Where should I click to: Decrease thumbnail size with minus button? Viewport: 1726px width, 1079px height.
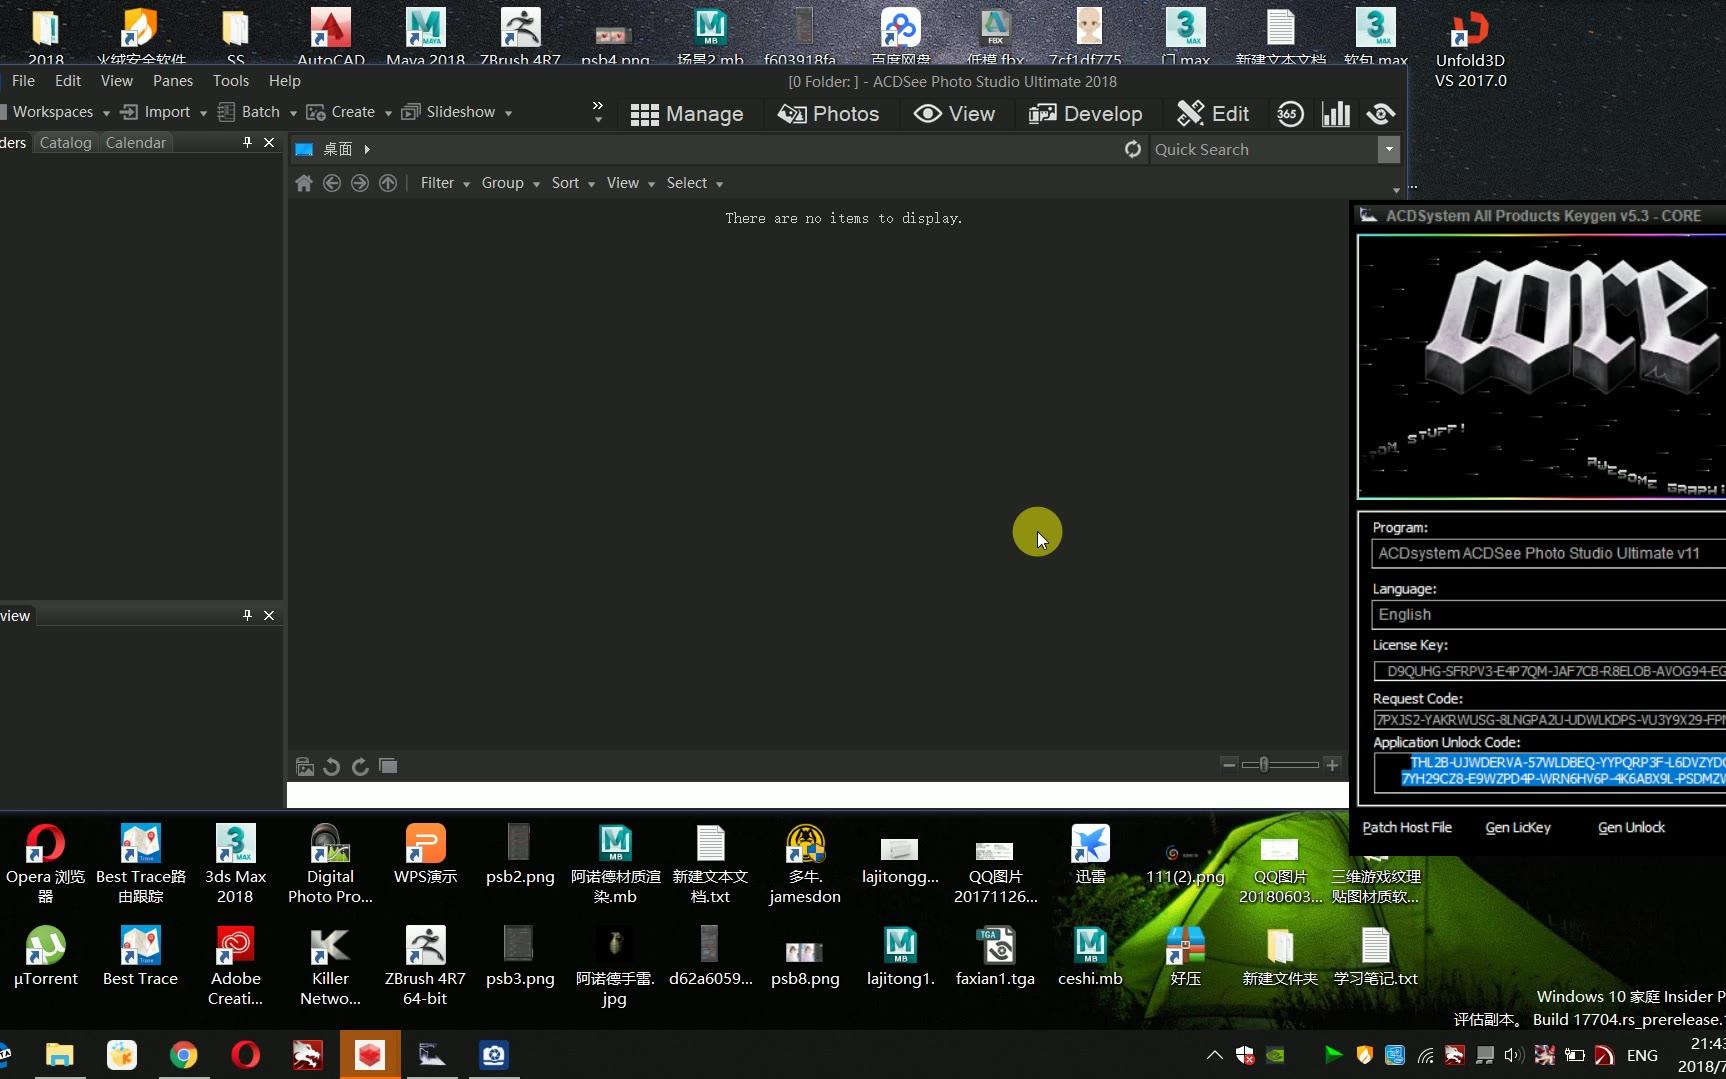(1229, 765)
